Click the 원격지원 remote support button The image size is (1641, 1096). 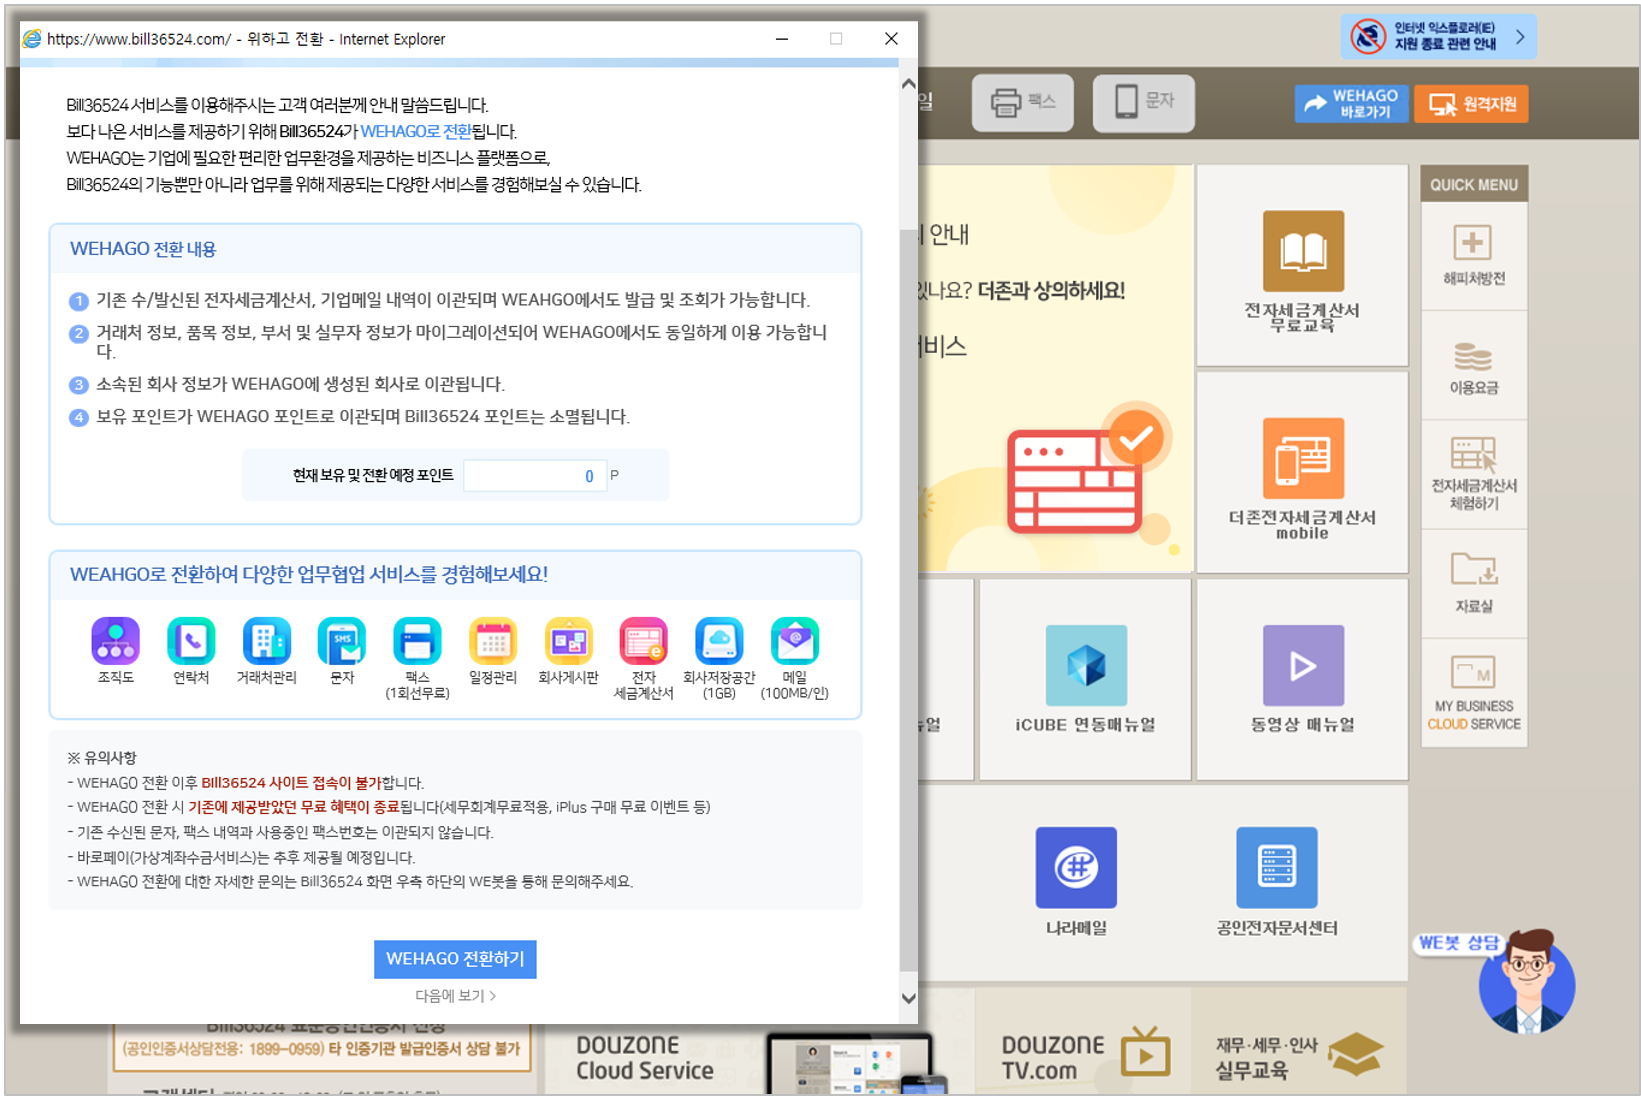pos(1471,104)
